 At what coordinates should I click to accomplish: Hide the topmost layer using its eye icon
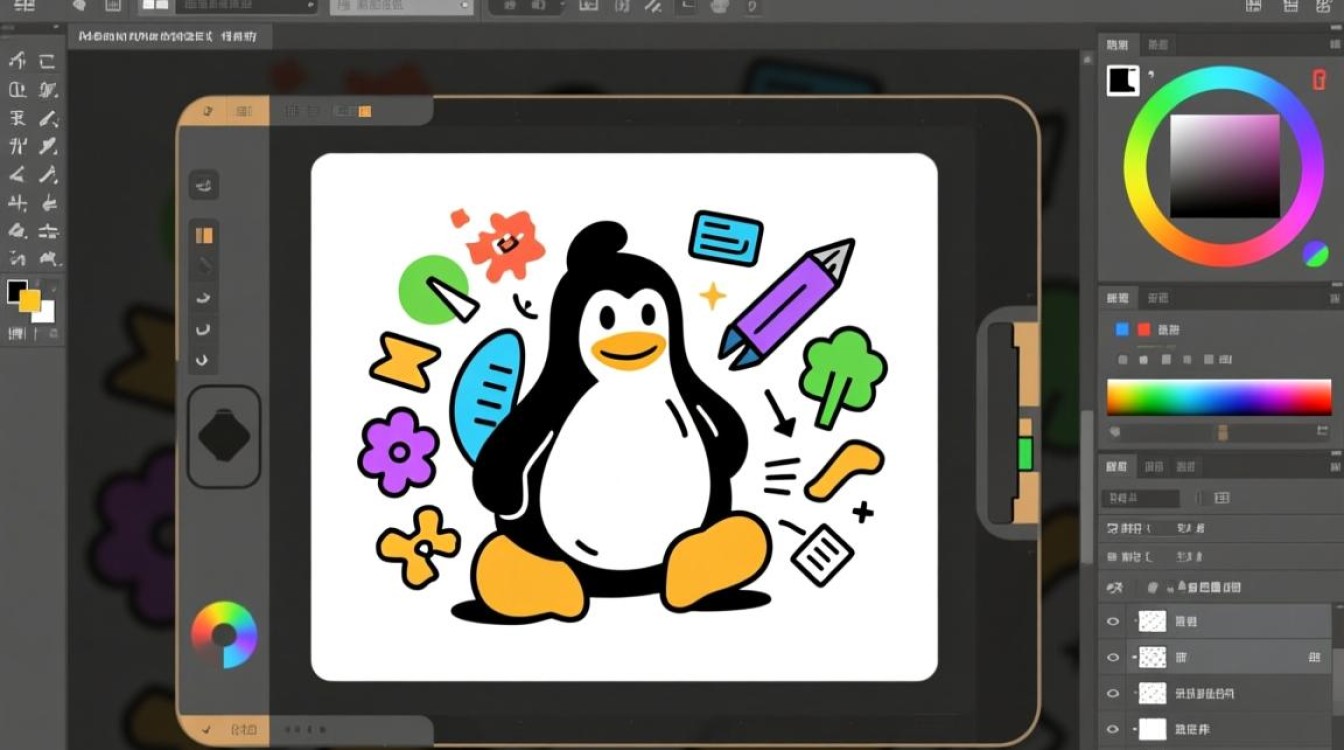tap(1113, 621)
